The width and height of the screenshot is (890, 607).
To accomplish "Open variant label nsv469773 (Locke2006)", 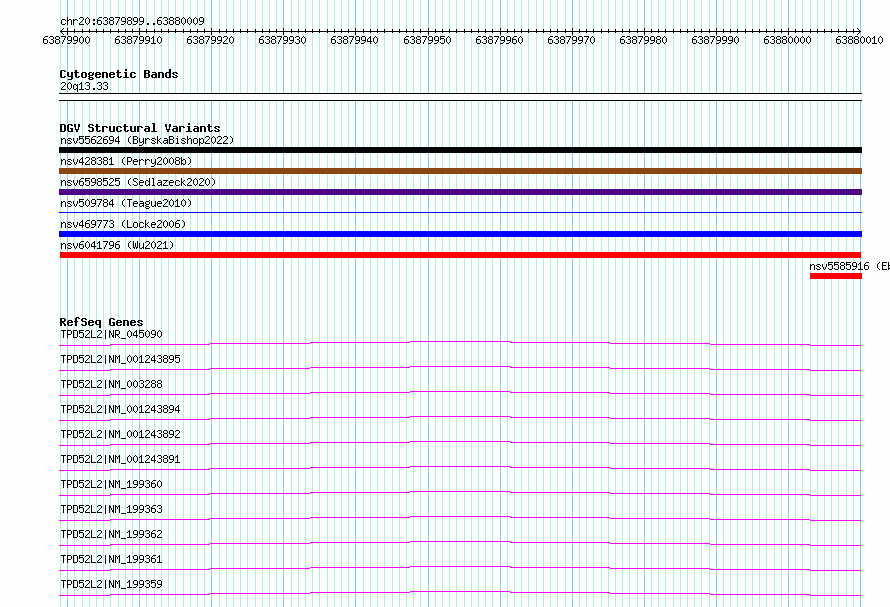I will click(123, 224).
